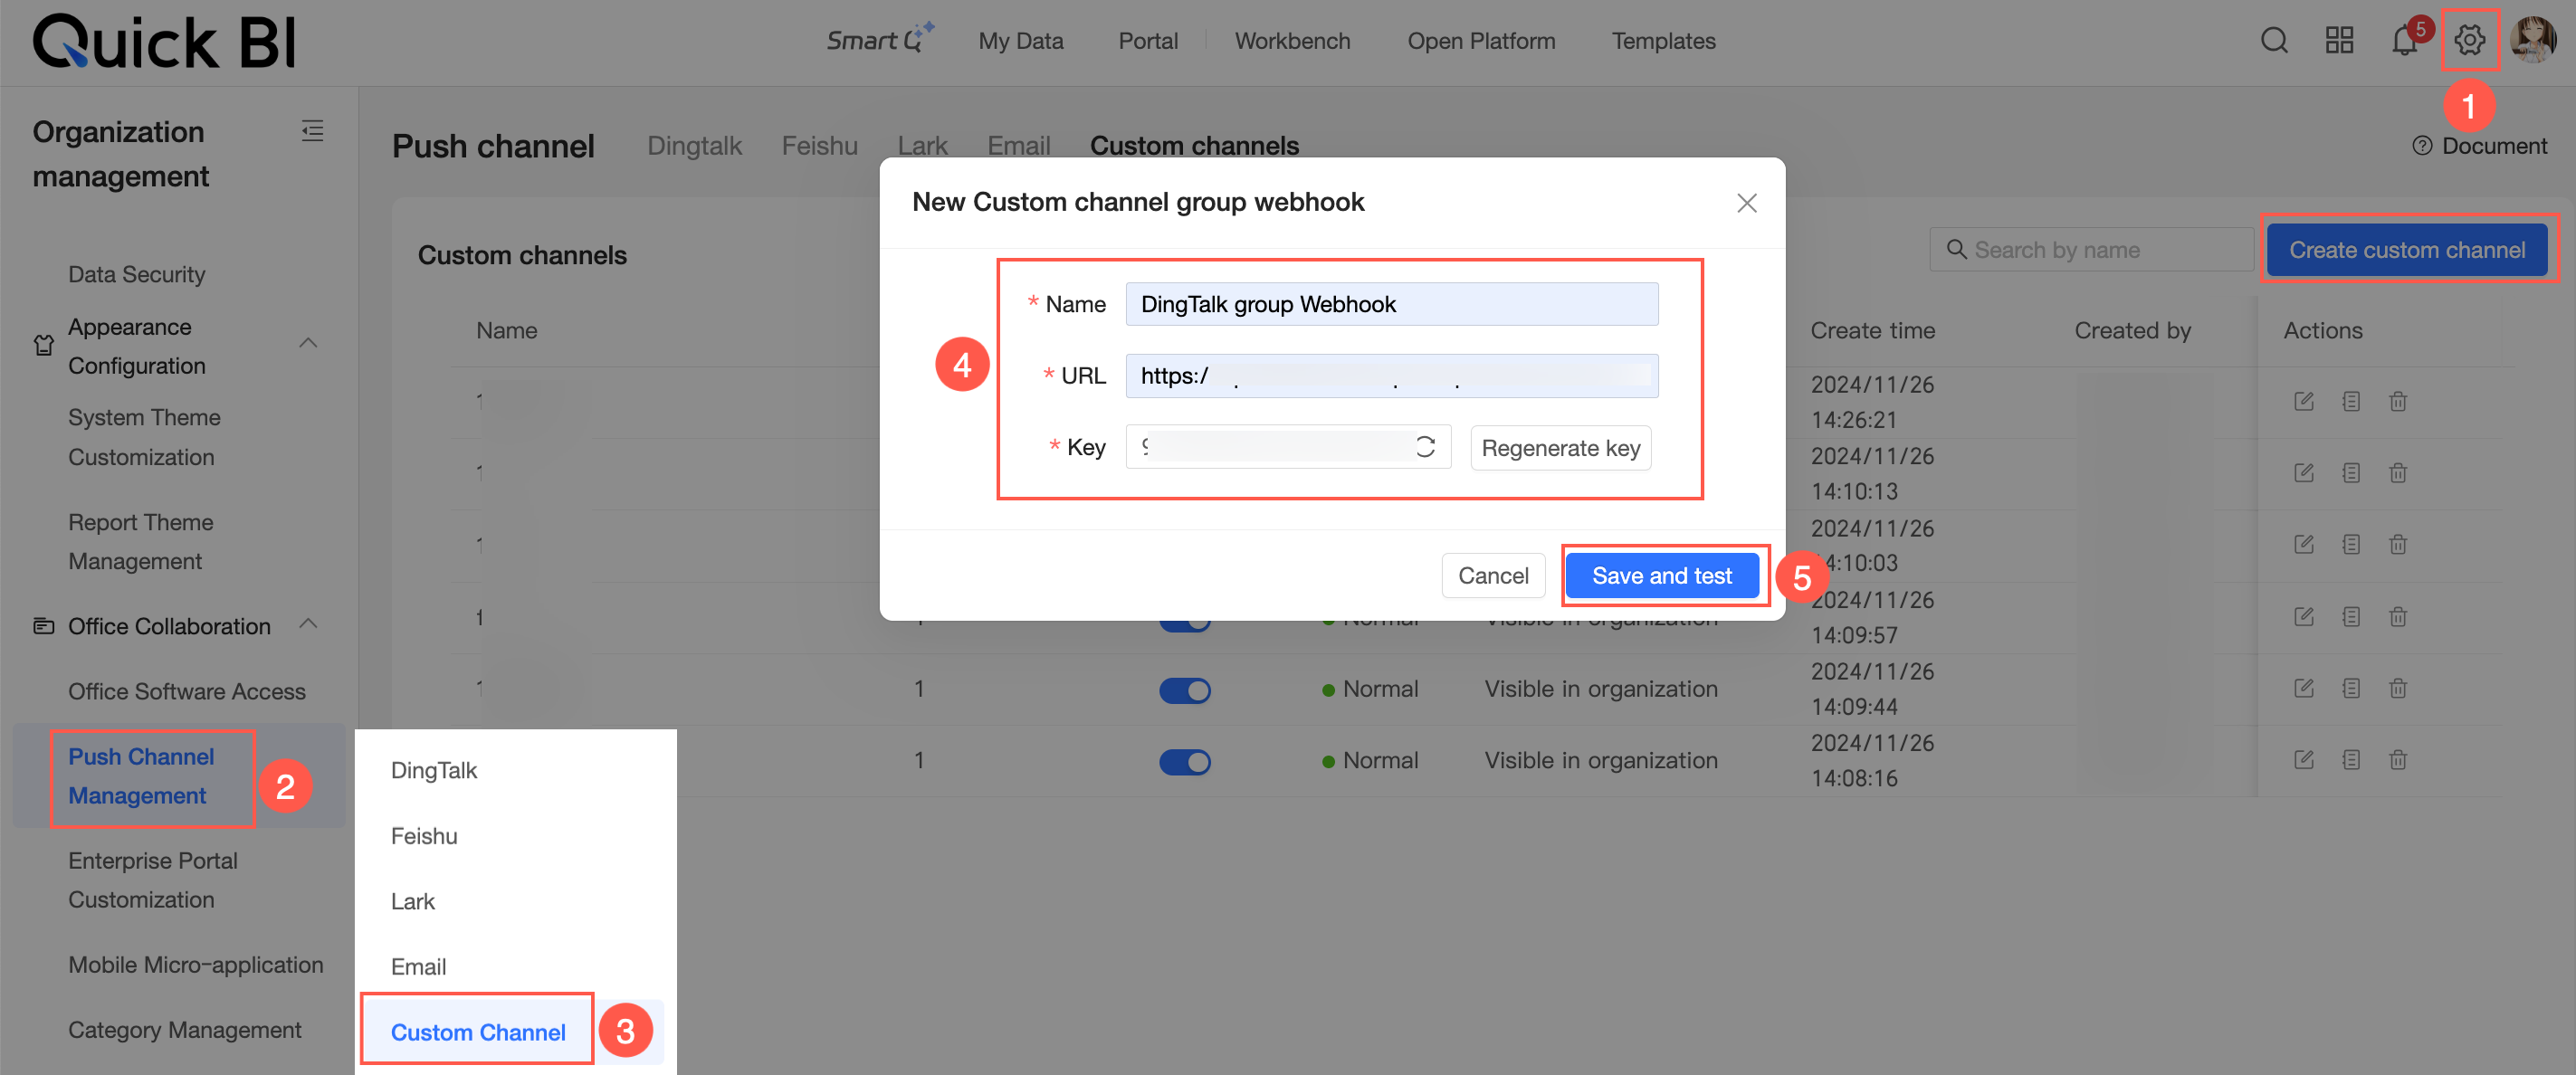2576x1075 pixels.
Task: Click the notification bell icon
Action: 2404,41
